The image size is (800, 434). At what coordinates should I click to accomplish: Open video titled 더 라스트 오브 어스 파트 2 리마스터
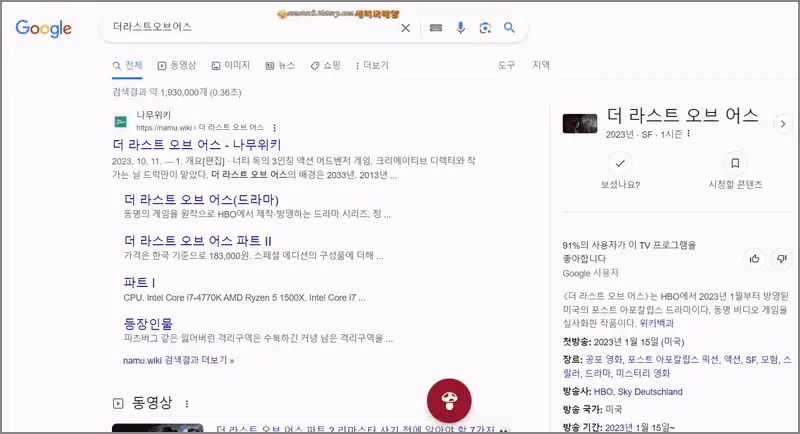point(356,429)
